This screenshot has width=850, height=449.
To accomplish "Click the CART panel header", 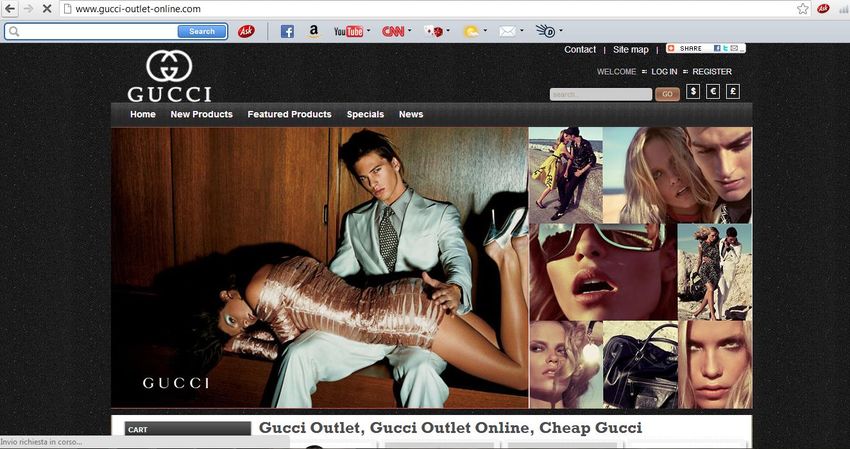I will click(188, 429).
